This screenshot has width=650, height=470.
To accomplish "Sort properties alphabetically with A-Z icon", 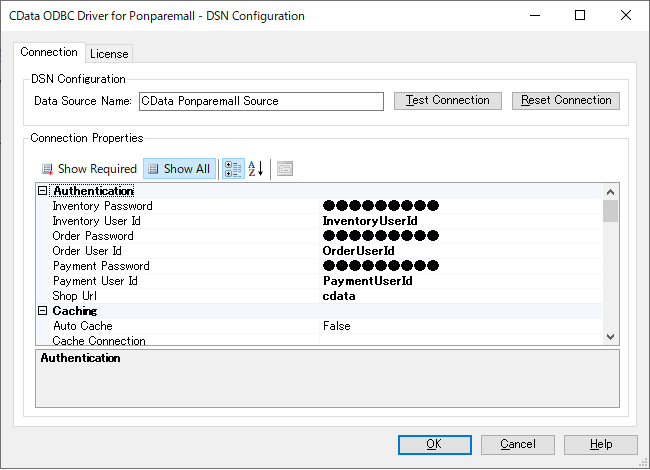I will (256, 169).
